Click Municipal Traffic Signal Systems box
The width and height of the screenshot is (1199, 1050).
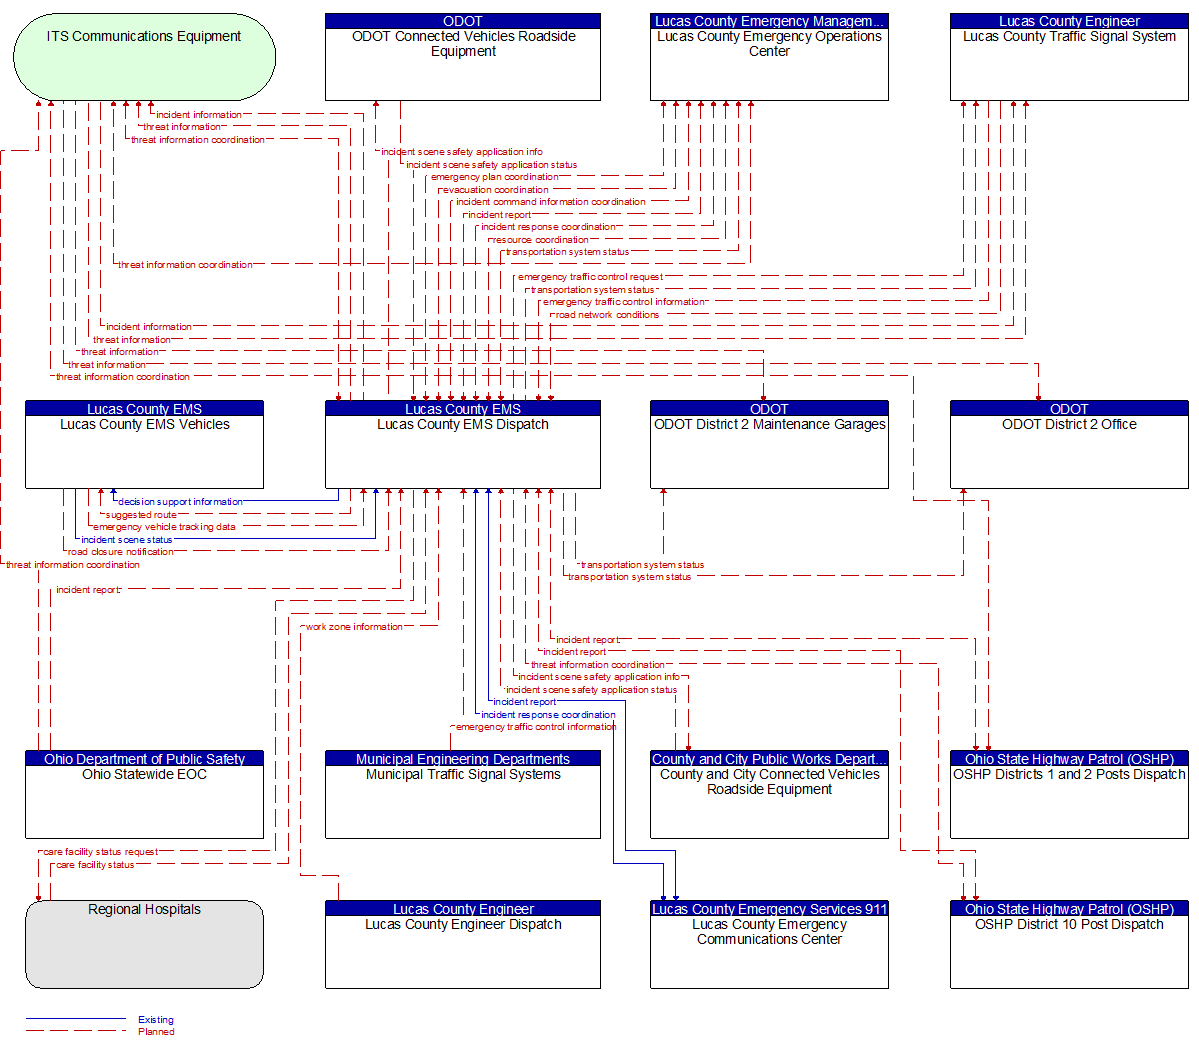pos(463,795)
